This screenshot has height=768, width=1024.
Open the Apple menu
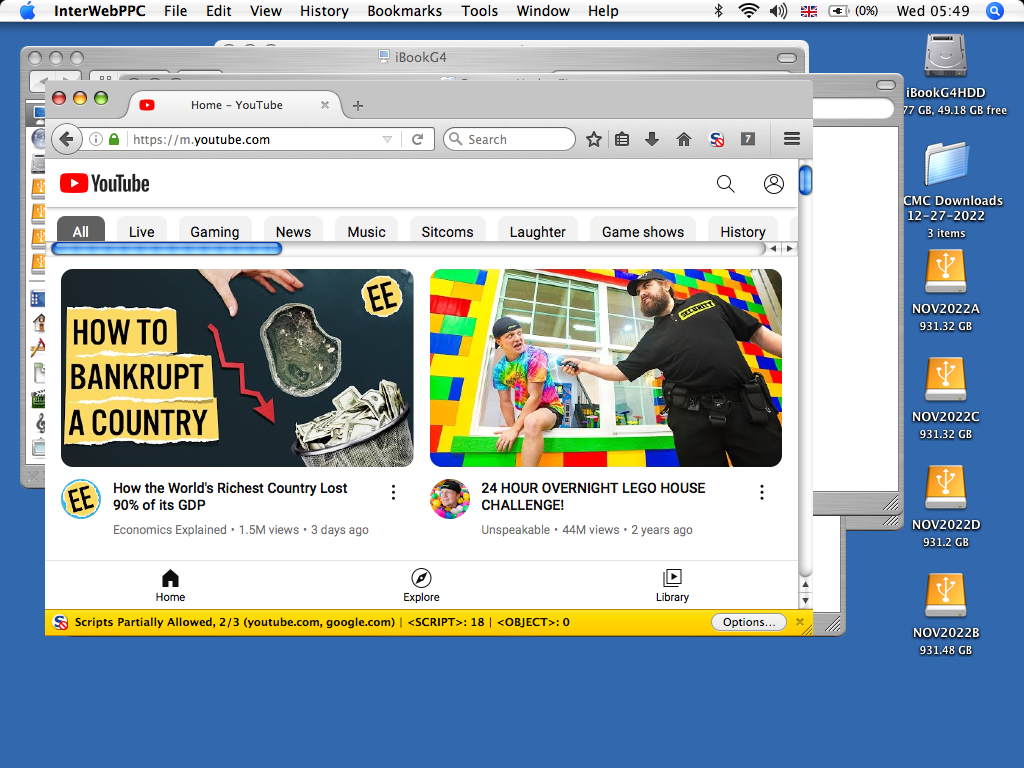click(x=27, y=11)
